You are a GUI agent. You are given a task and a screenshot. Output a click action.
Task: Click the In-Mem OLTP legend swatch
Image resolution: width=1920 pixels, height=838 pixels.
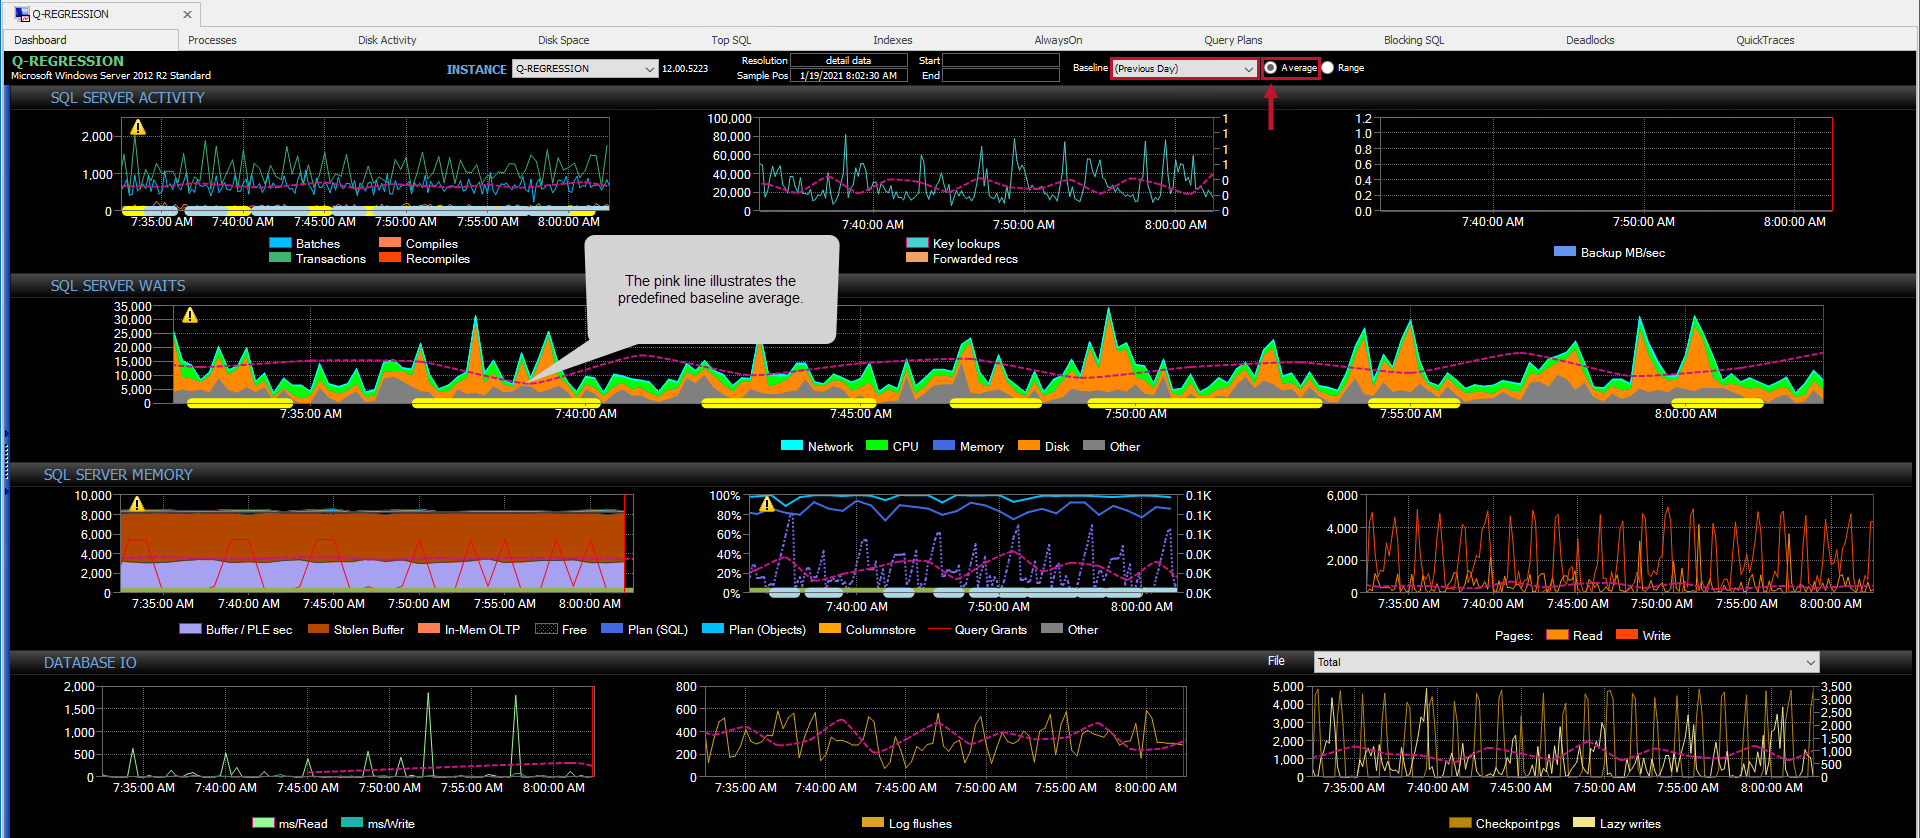click(429, 629)
